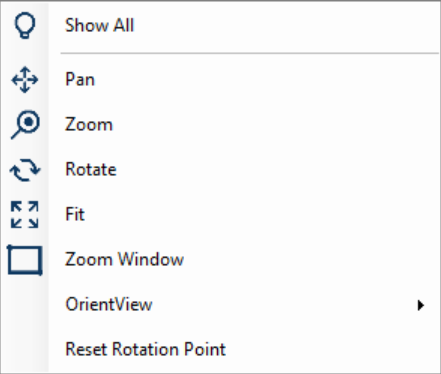Open the OrientView menu entry

(220, 304)
